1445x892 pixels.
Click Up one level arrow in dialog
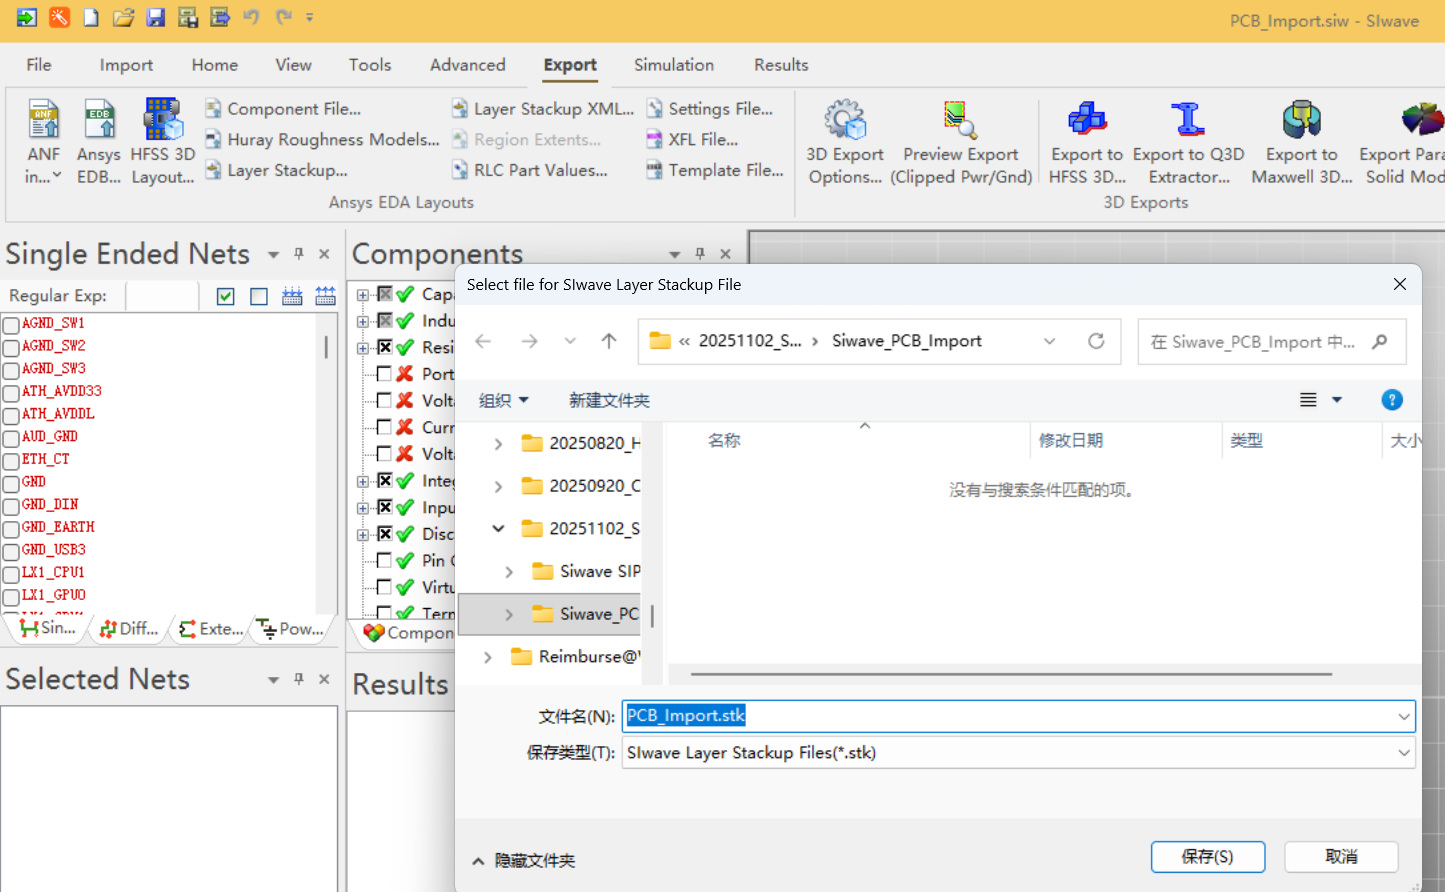[x=609, y=341]
